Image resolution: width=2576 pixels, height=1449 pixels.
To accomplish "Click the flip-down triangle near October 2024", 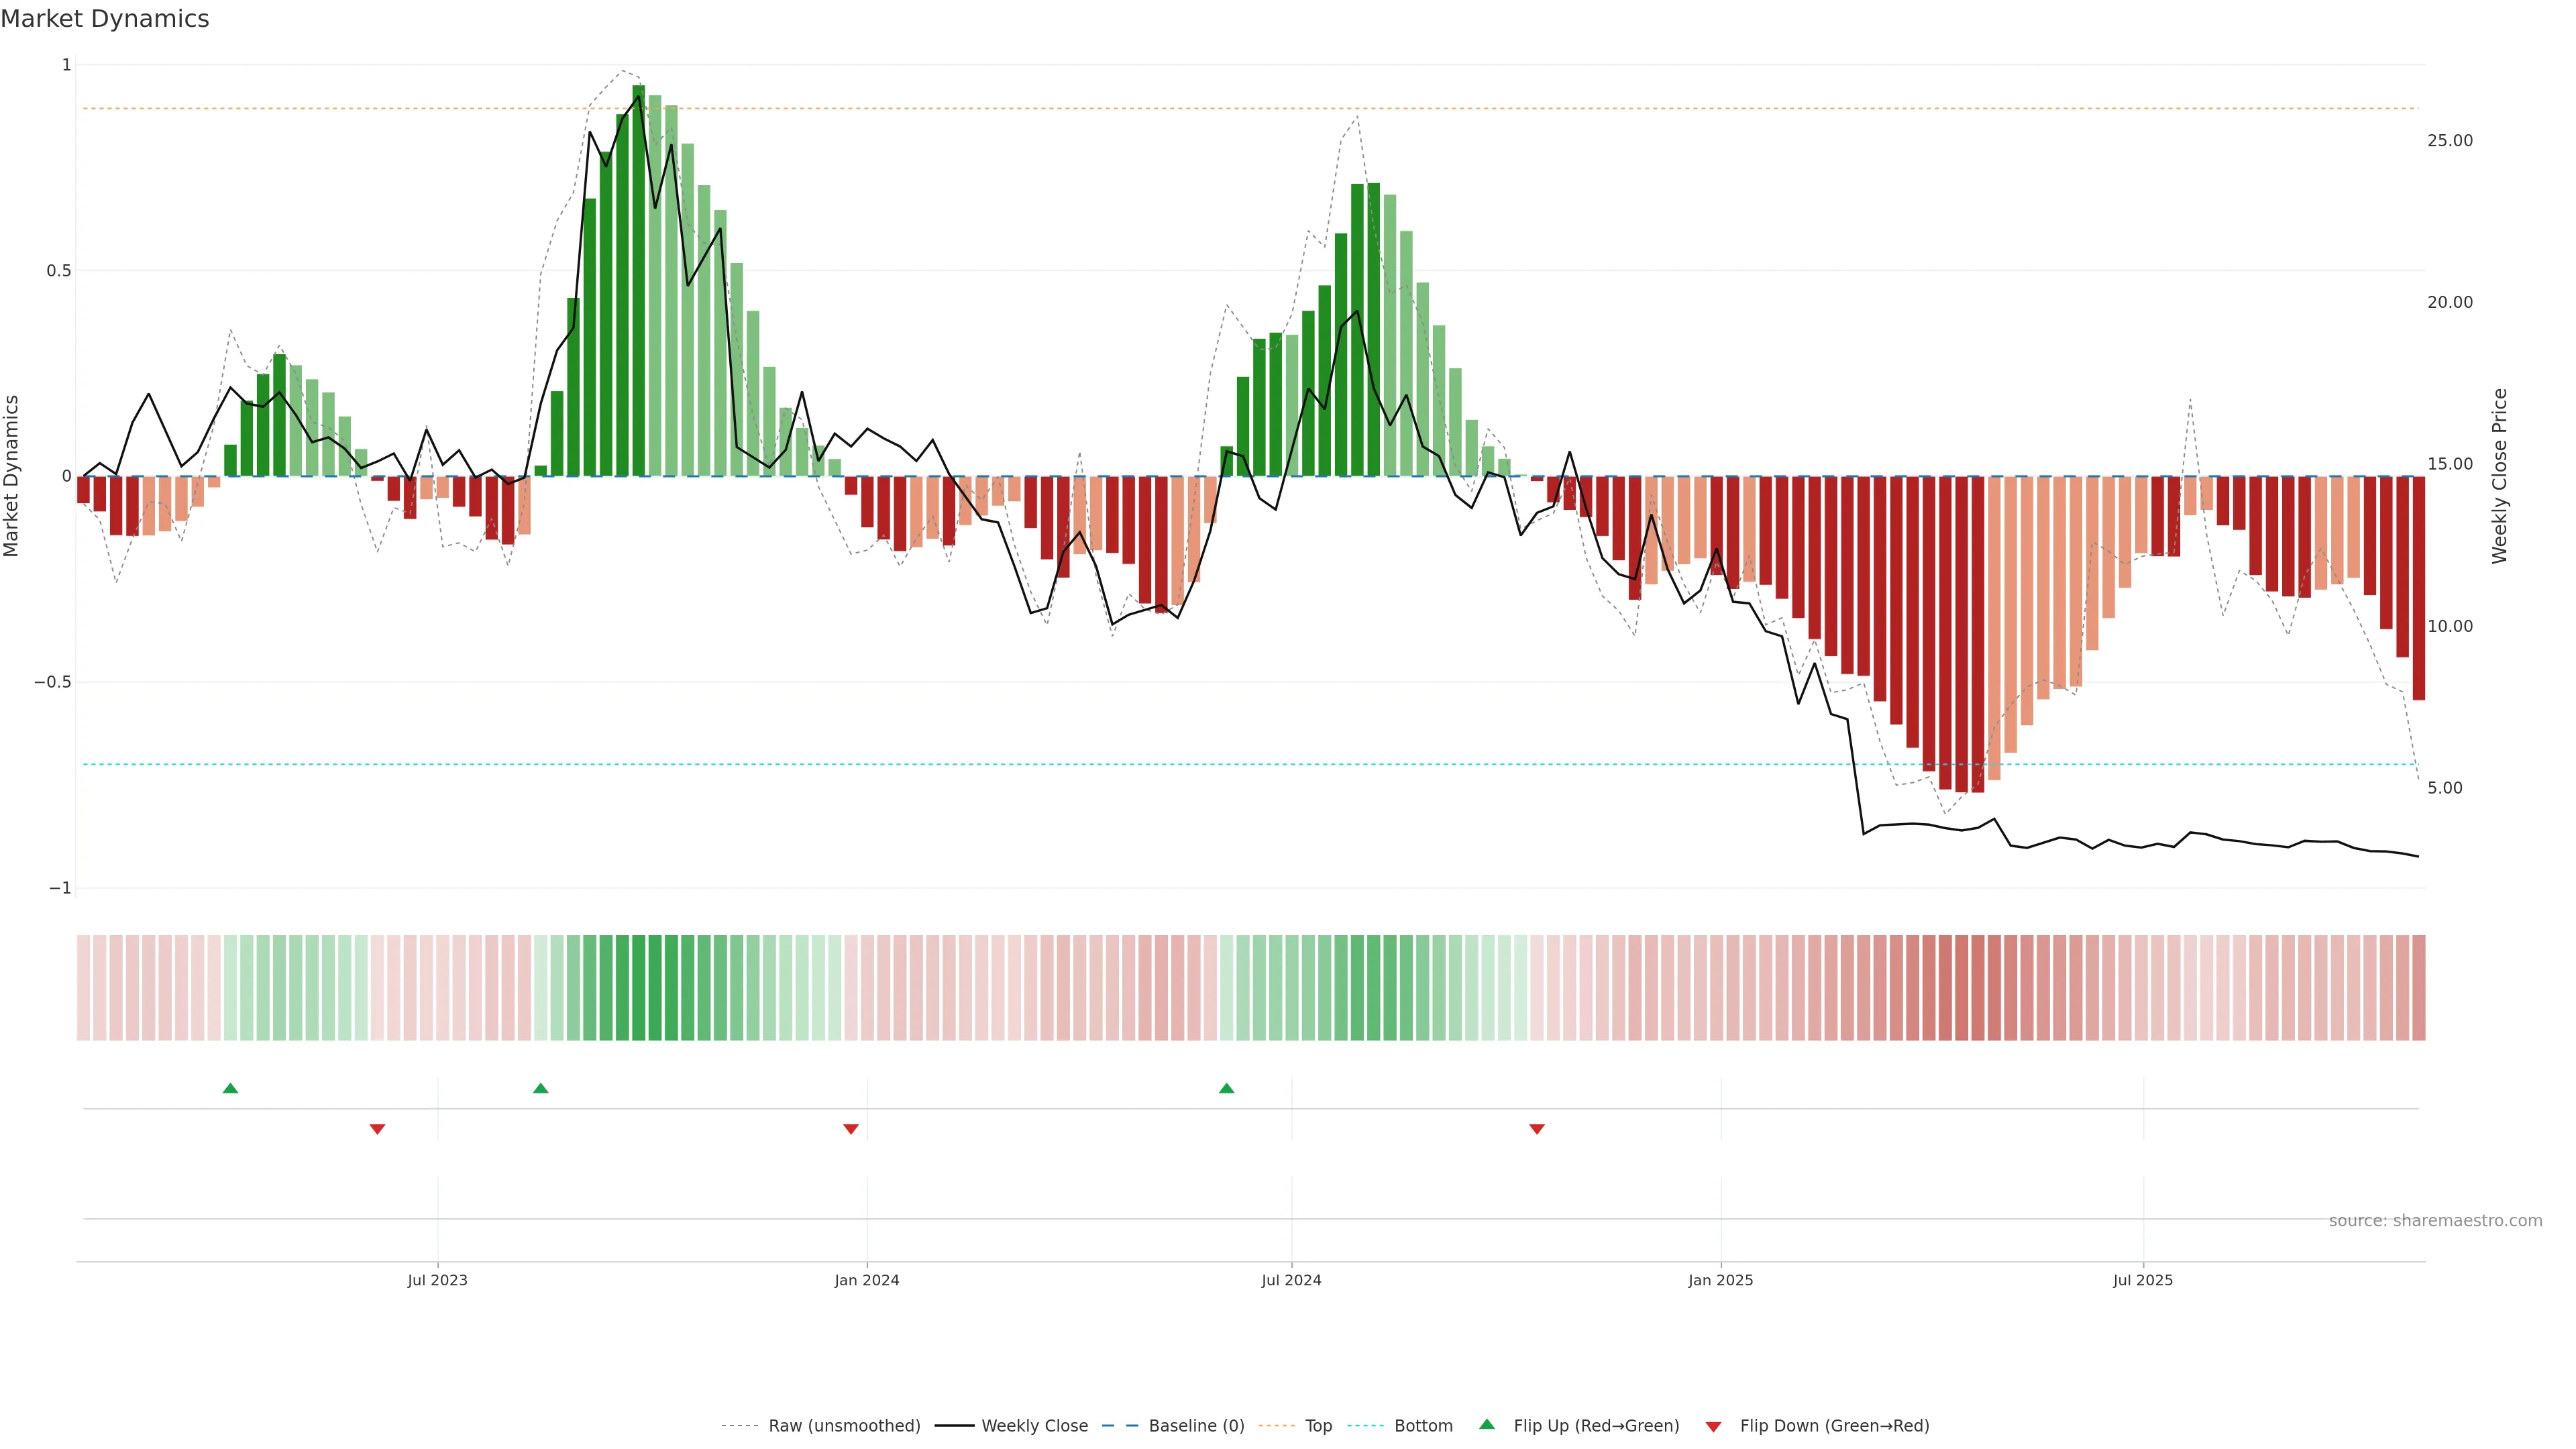I will click(1537, 1129).
